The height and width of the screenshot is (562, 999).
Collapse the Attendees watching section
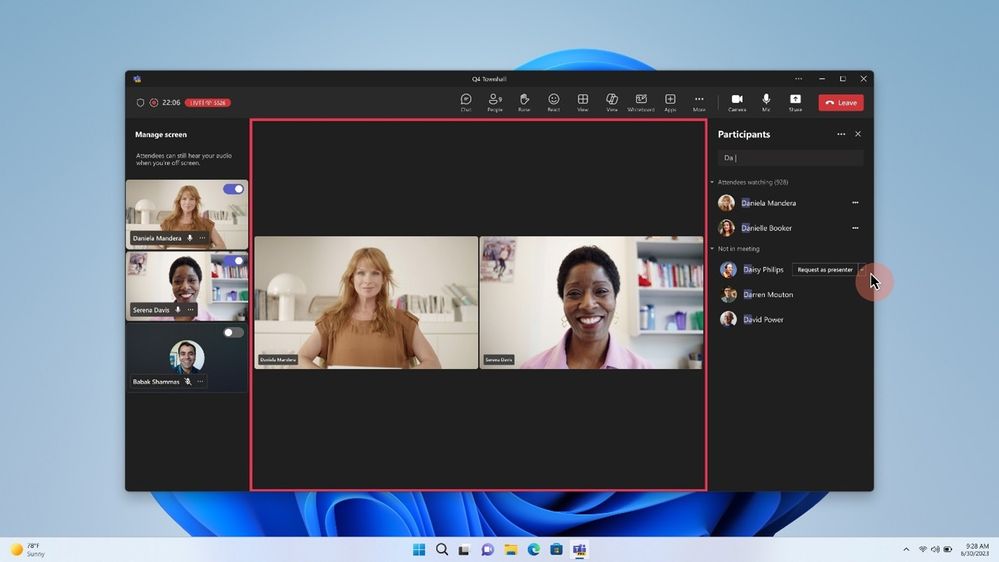(x=712, y=183)
